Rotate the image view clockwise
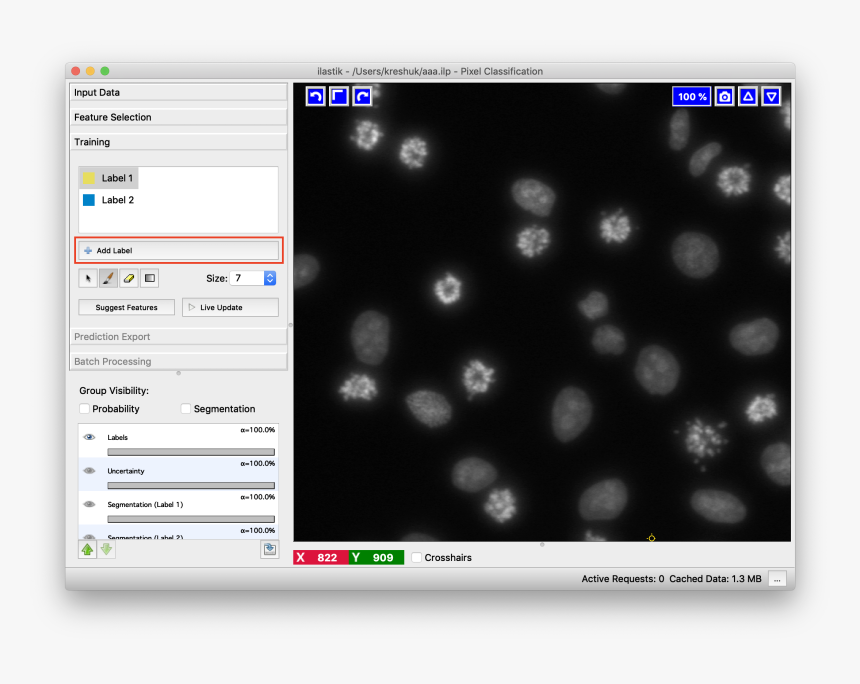Image resolution: width=860 pixels, height=684 pixels. (363, 97)
